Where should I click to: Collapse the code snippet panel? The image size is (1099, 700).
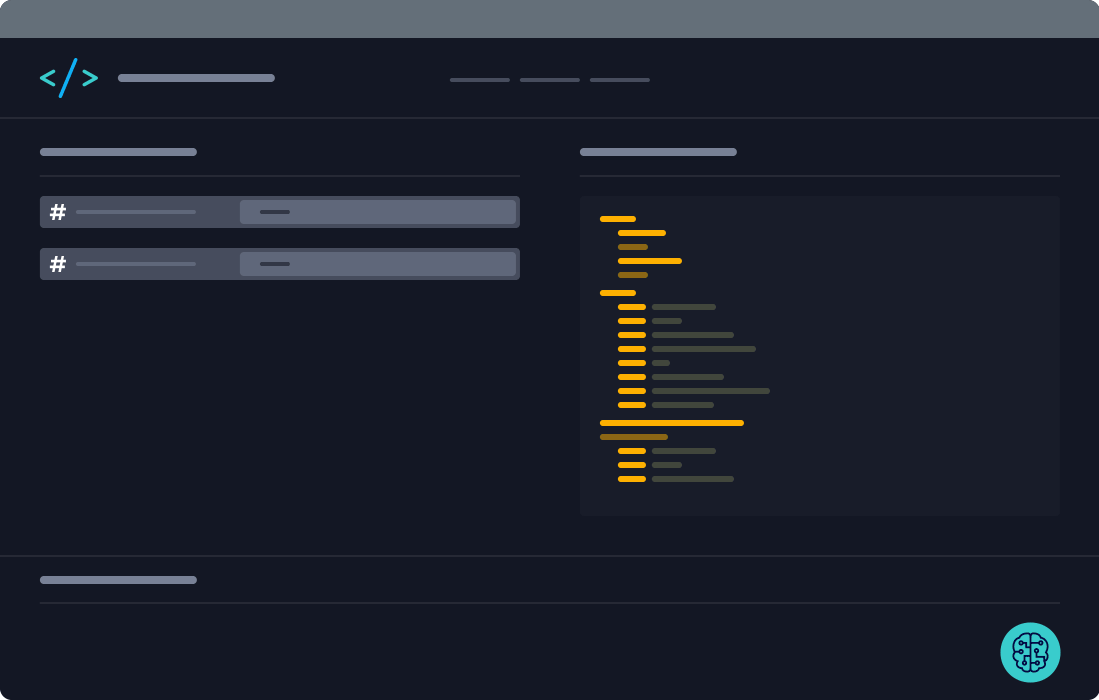[x=820, y=354]
